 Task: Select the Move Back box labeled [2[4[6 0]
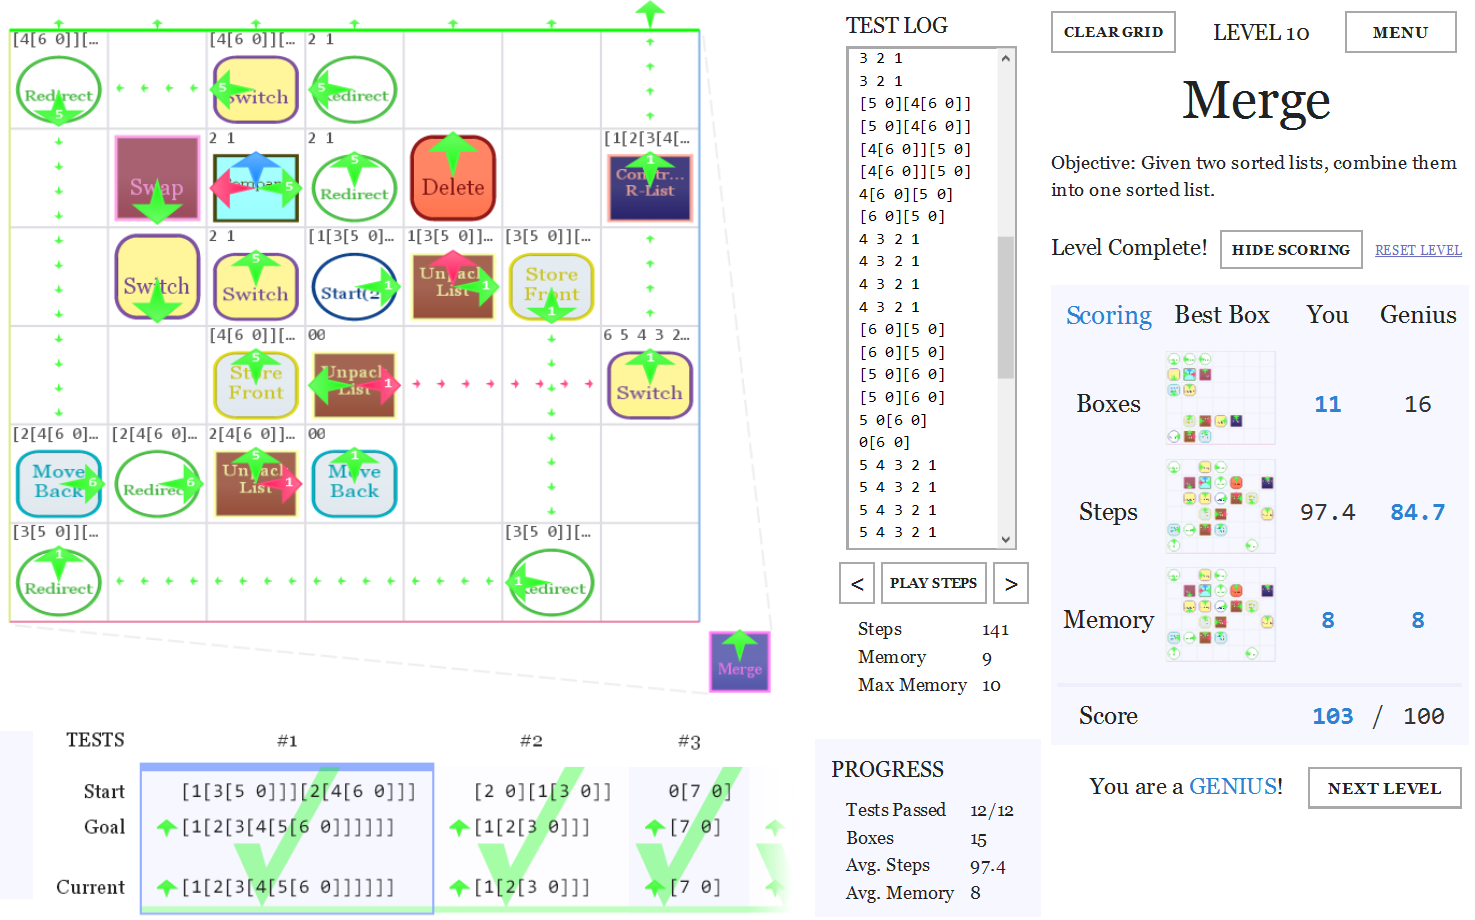click(59, 484)
